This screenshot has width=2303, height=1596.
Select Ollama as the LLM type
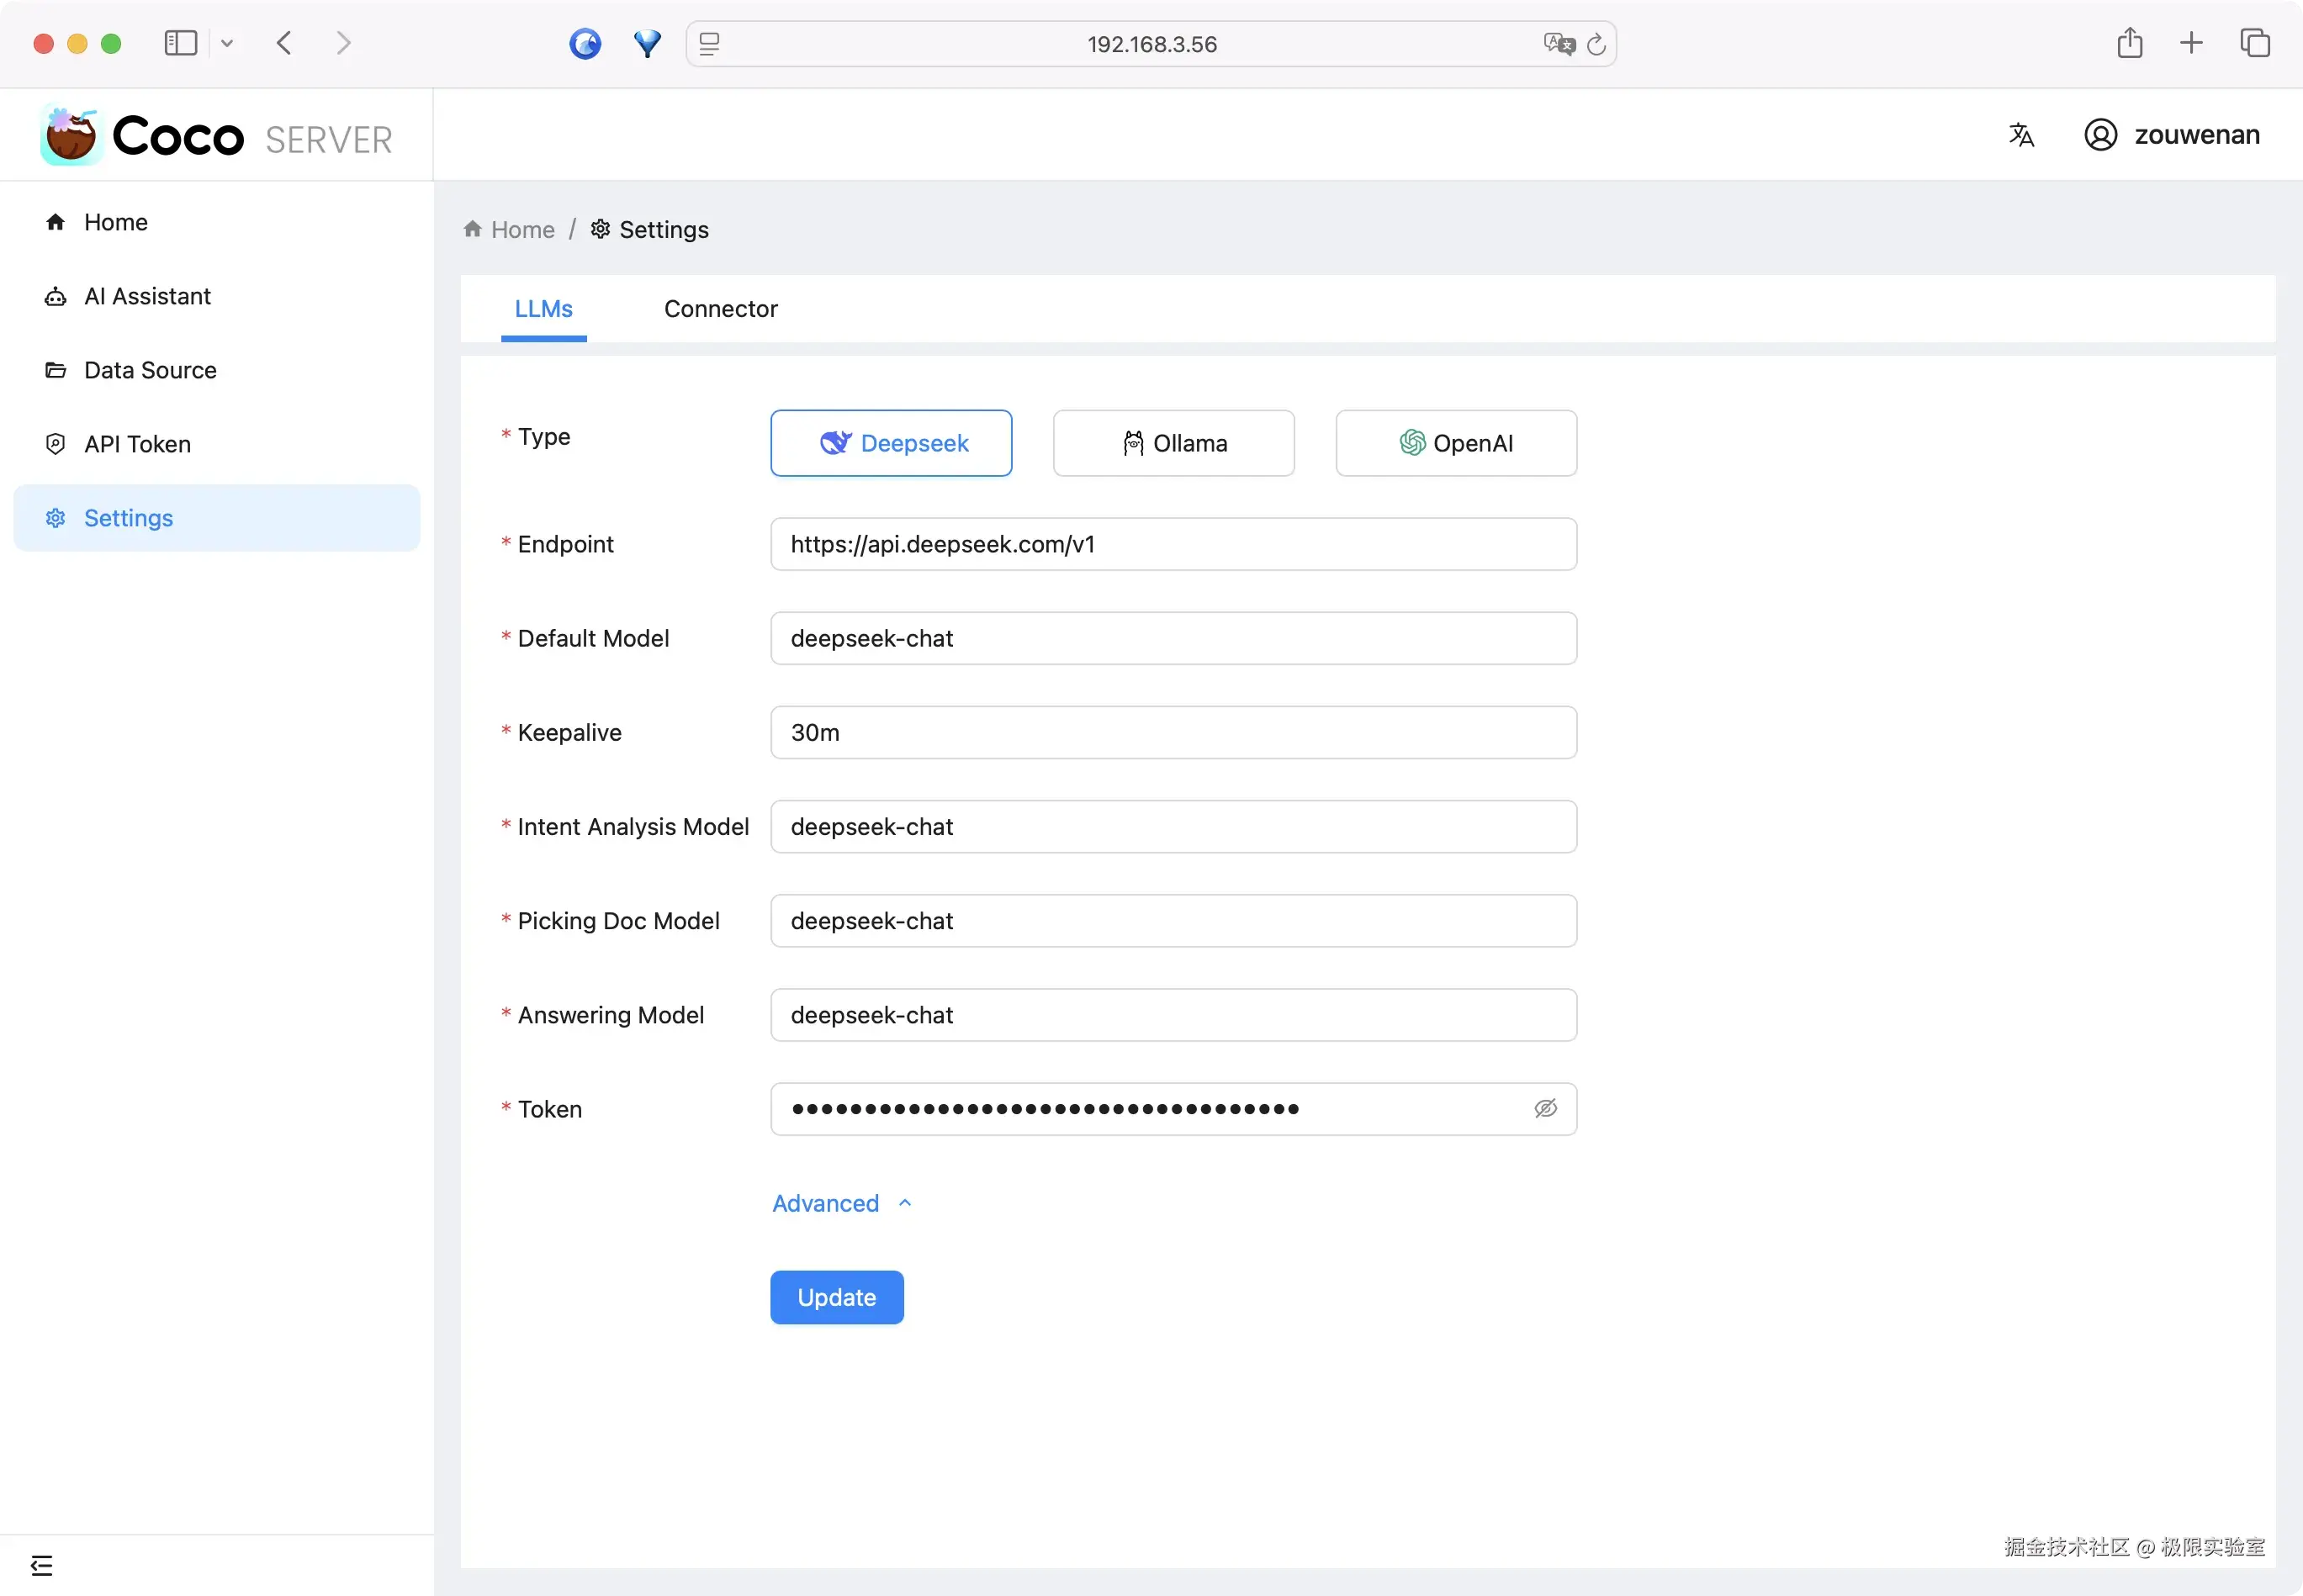[1173, 443]
